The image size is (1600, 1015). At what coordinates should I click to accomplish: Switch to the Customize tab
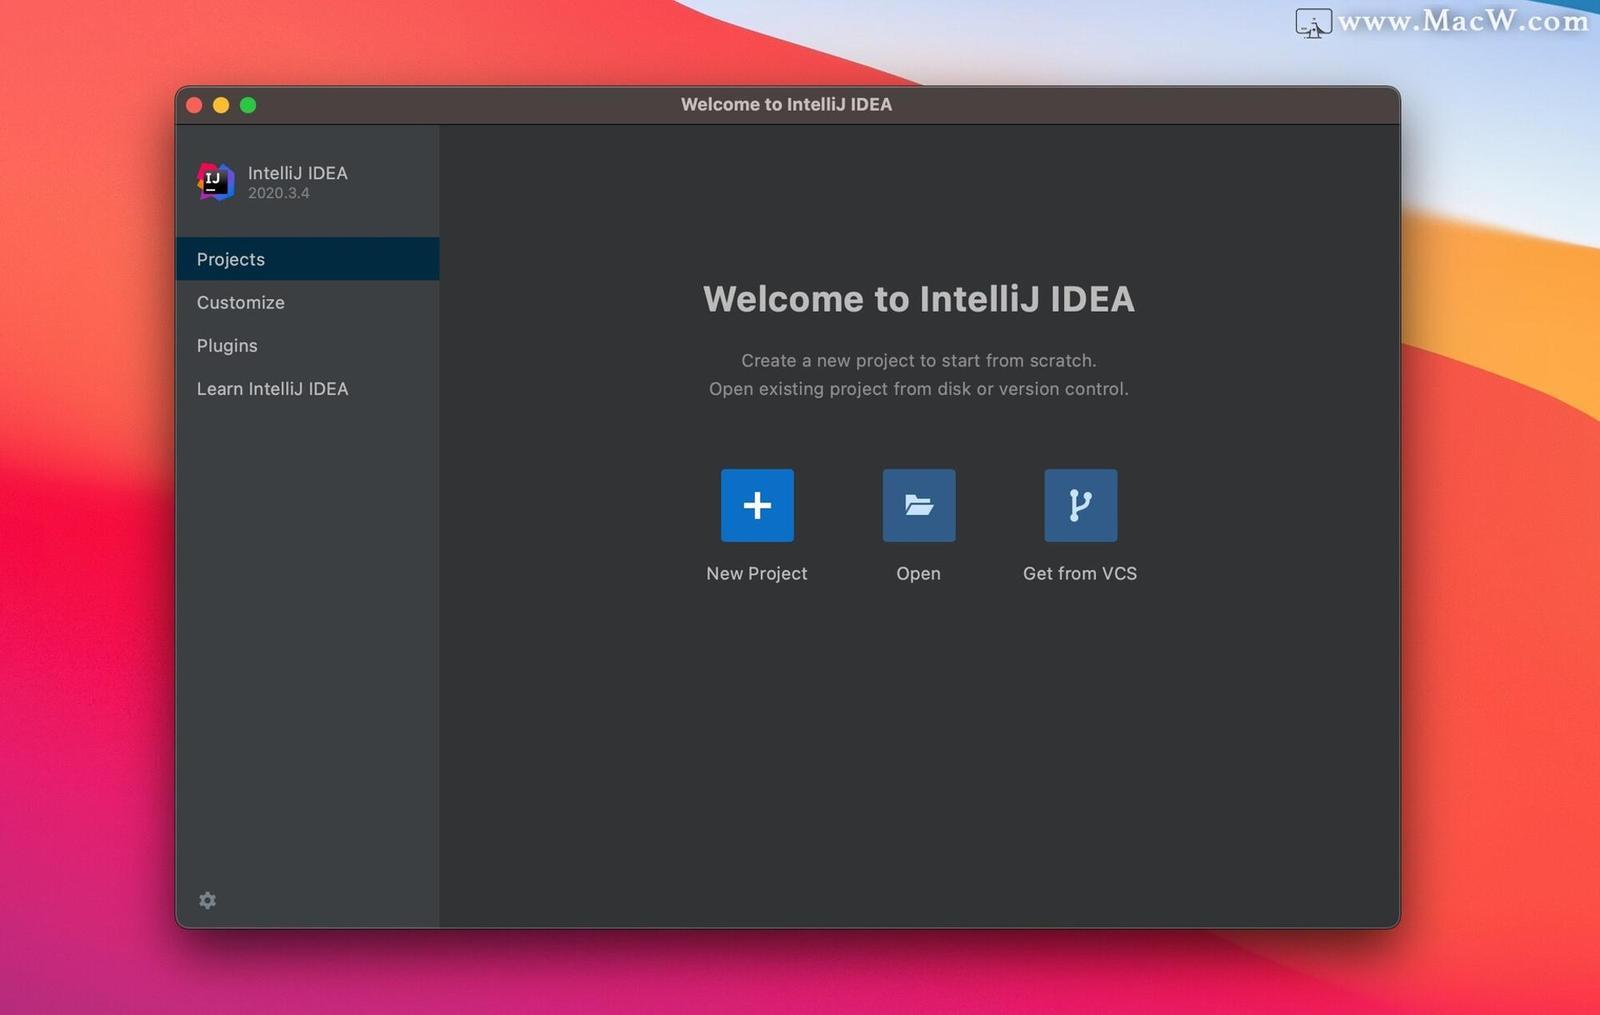(x=308, y=302)
